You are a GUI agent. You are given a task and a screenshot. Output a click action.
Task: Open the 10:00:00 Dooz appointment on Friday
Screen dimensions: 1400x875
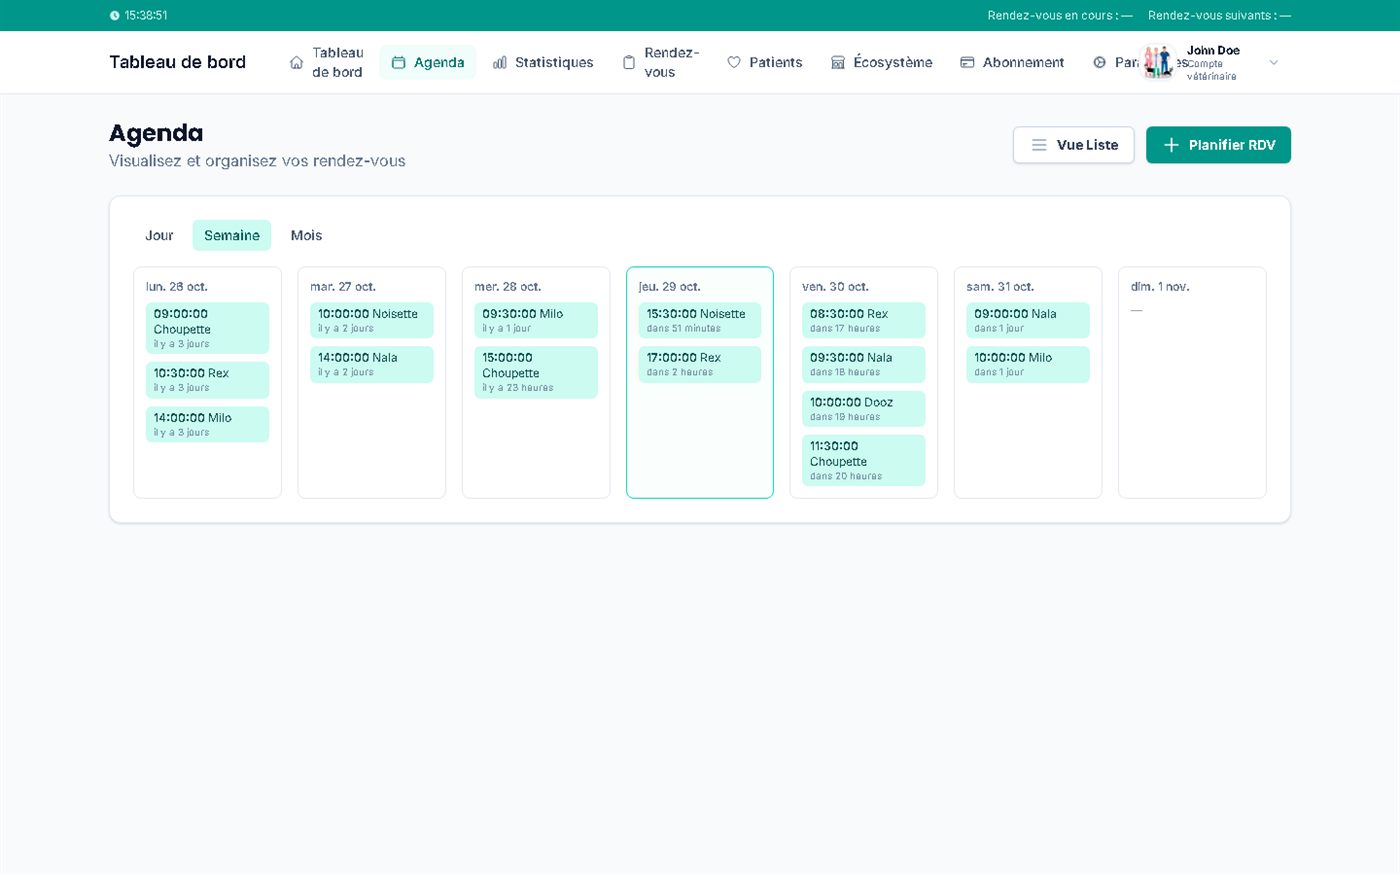[x=864, y=408]
